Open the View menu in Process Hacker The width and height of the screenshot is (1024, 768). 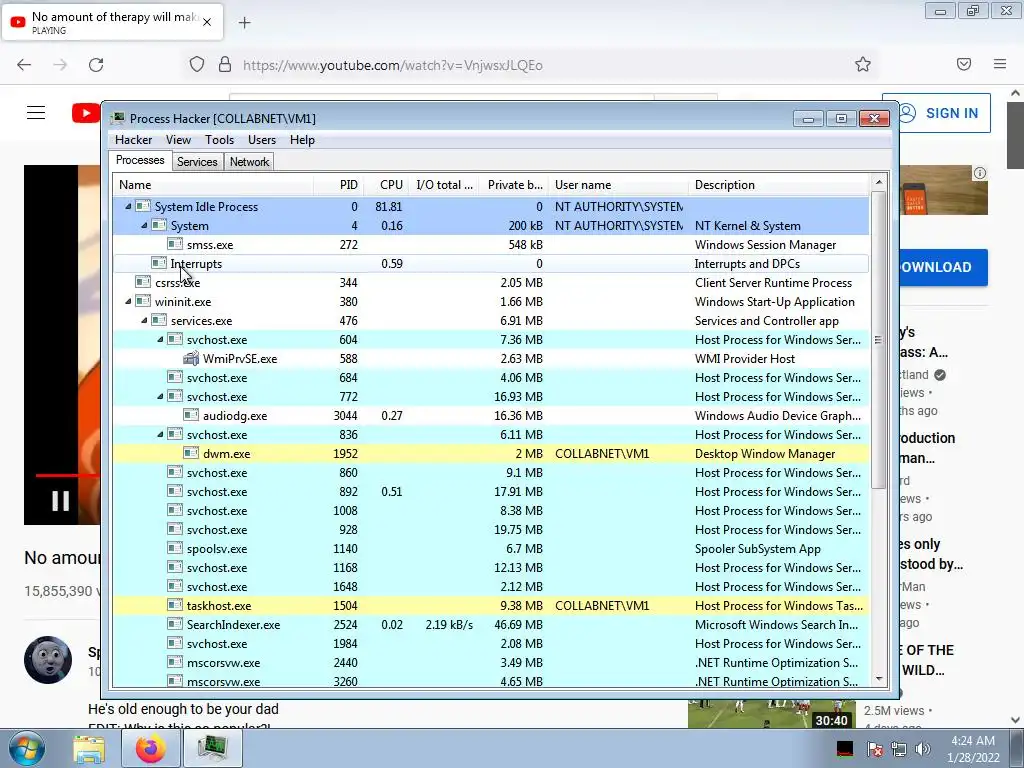point(178,140)
